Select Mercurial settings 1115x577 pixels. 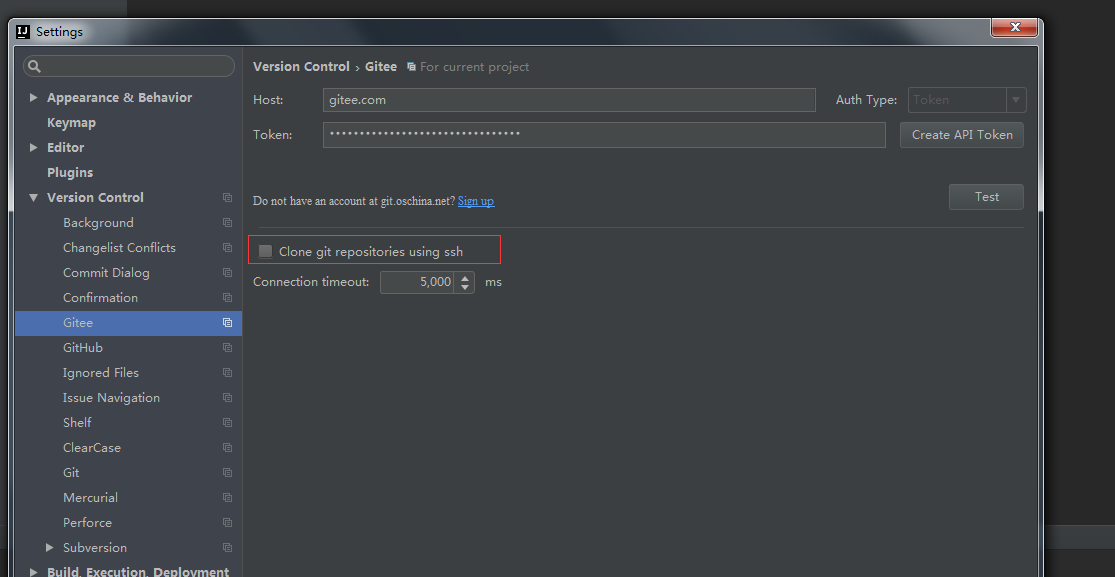point(90,497)
